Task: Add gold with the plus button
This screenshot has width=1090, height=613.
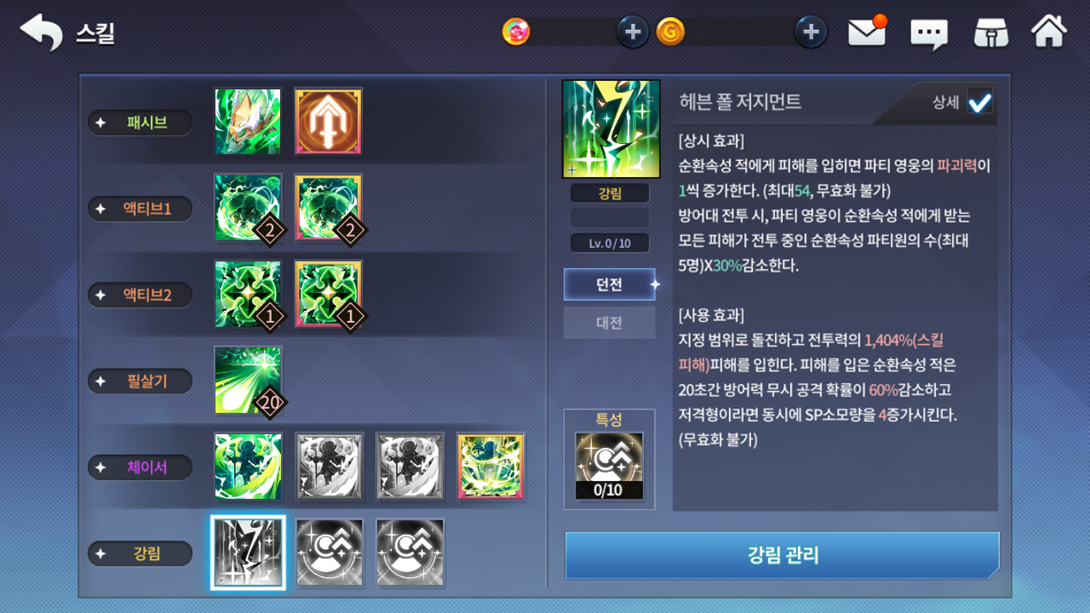Action: pyautogui.click(x=811, y=32)
